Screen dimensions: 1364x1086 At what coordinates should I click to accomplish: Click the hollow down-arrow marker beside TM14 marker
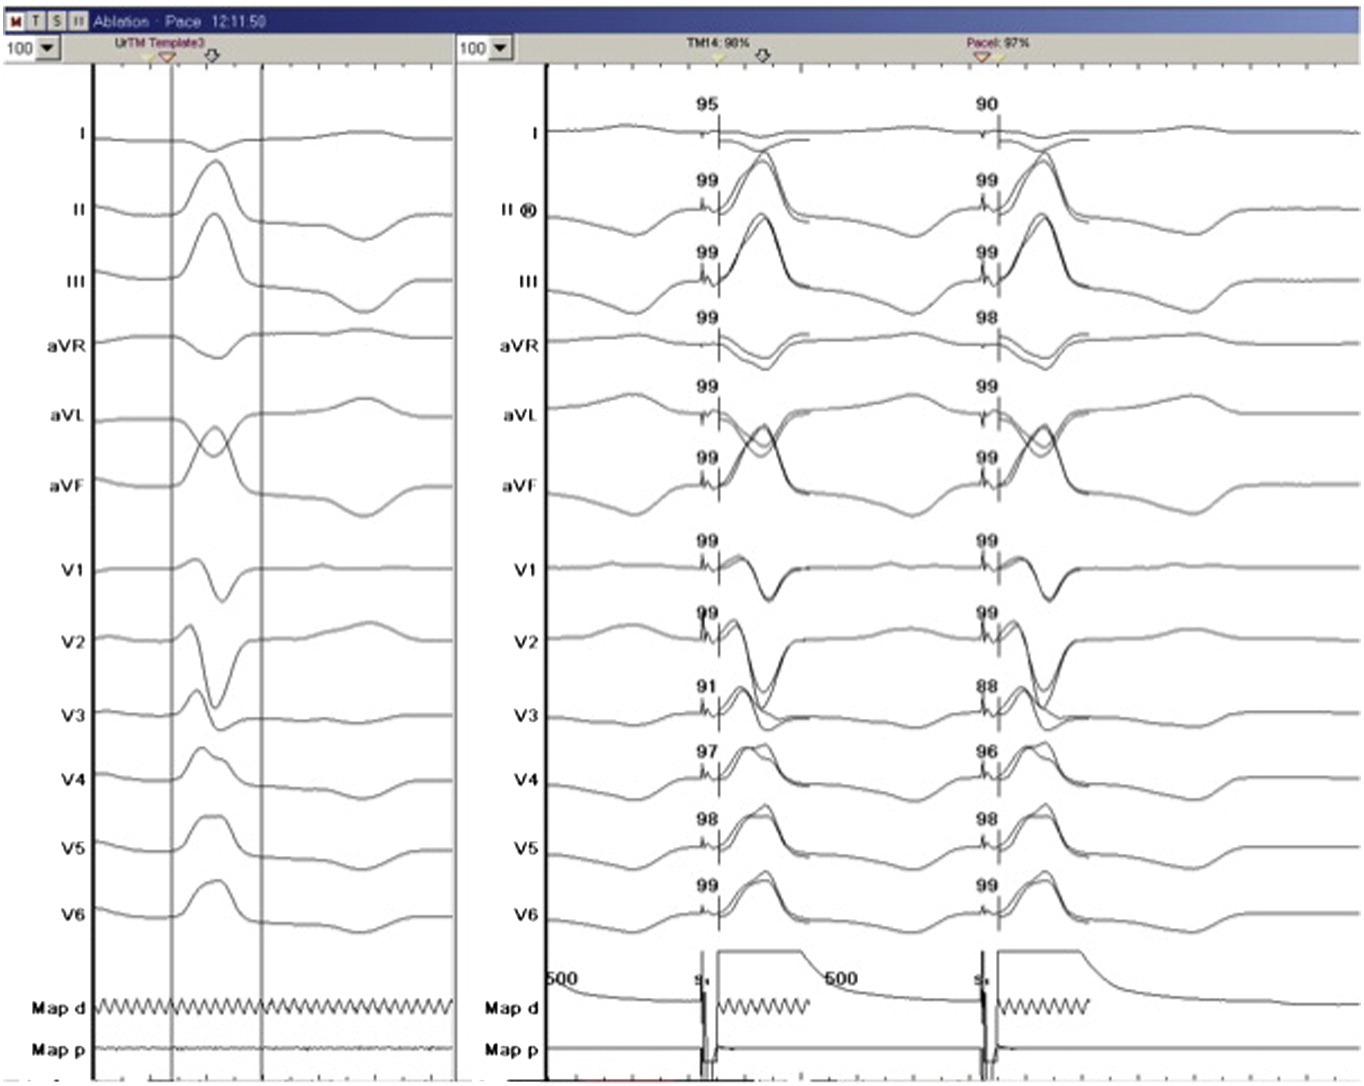762,57
